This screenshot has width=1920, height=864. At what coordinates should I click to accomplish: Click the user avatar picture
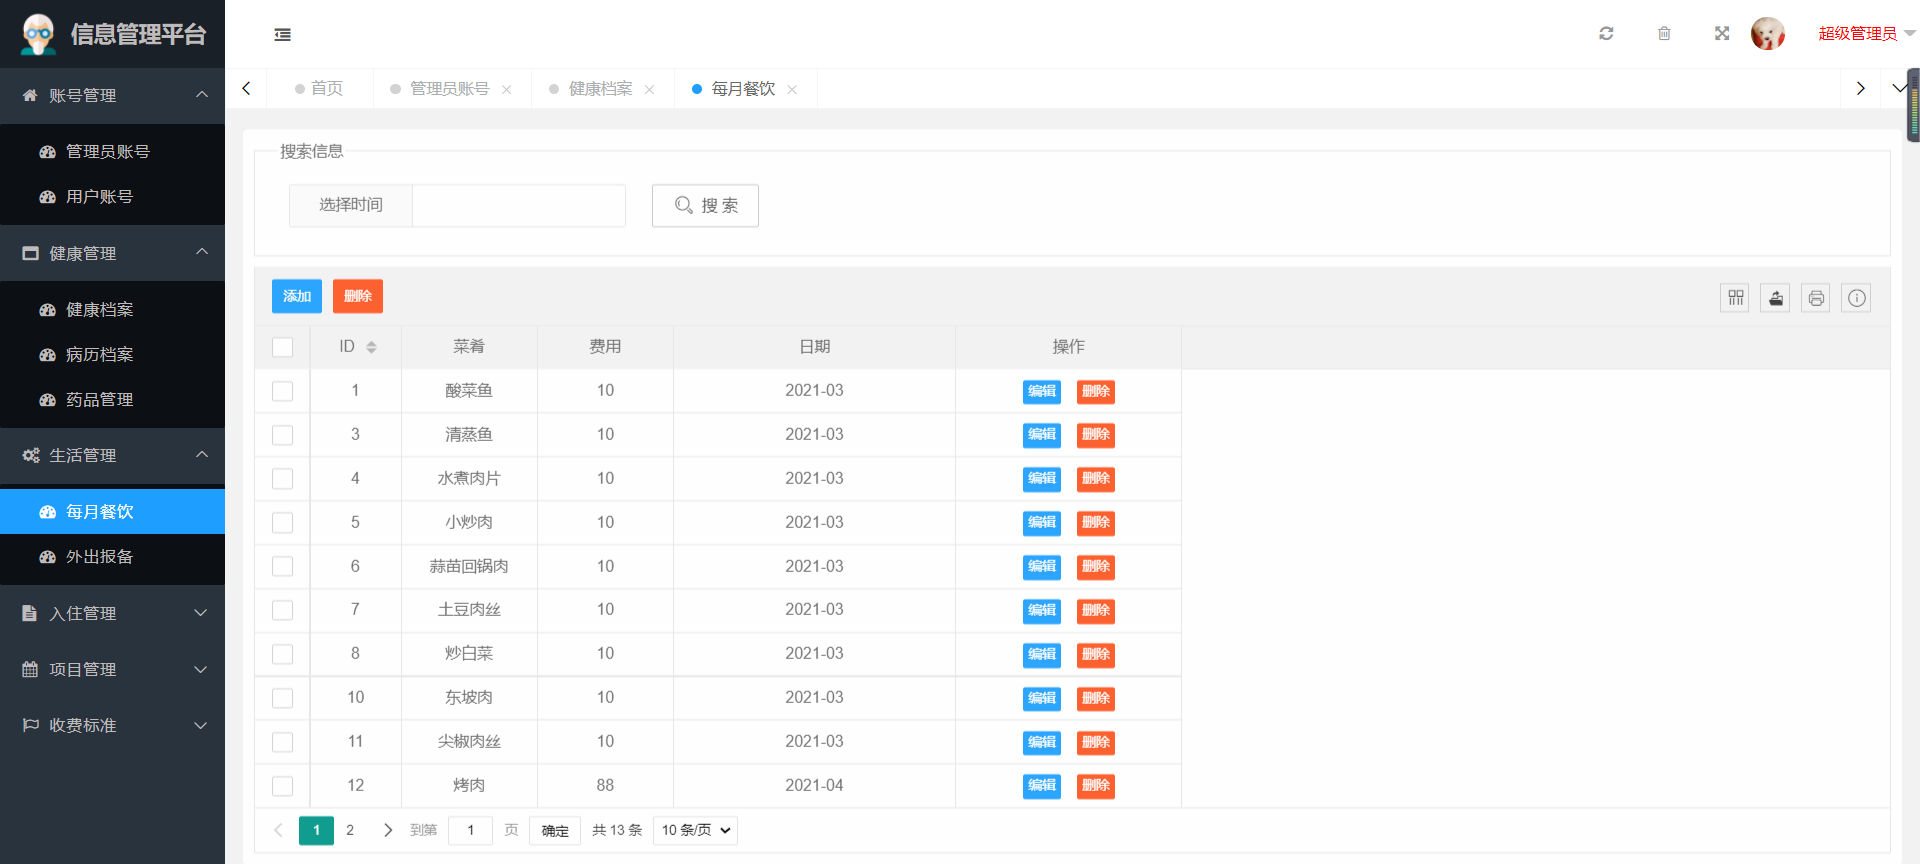click(x=1768, y=34)
